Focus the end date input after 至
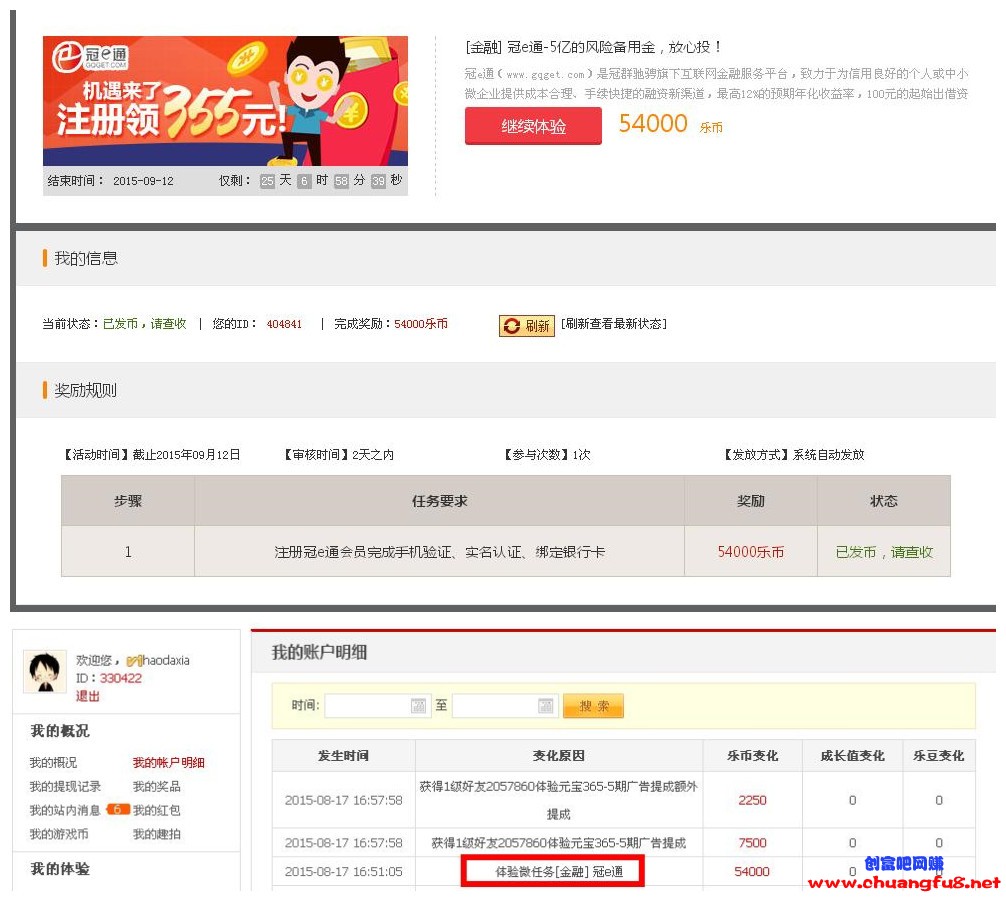This screenshot has width=1006, height=901. pyautogui.click(x=505, y=706)
